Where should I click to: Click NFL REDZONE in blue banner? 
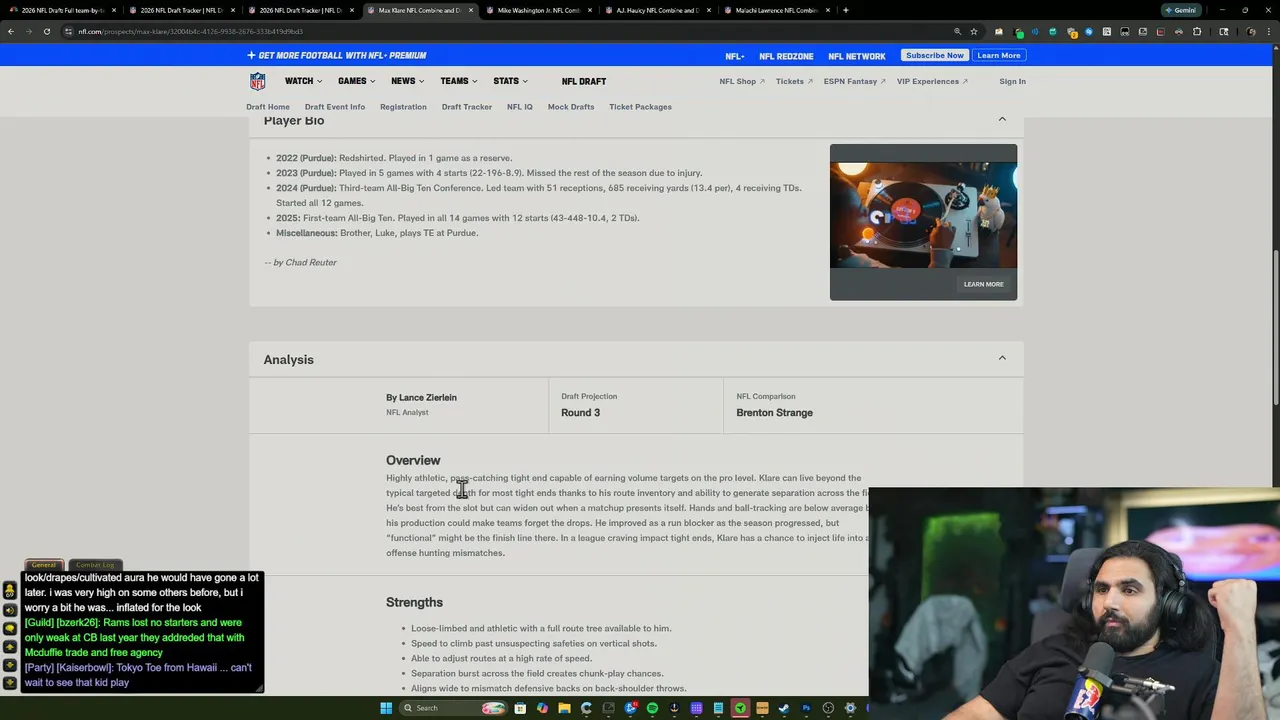point(786,56)
